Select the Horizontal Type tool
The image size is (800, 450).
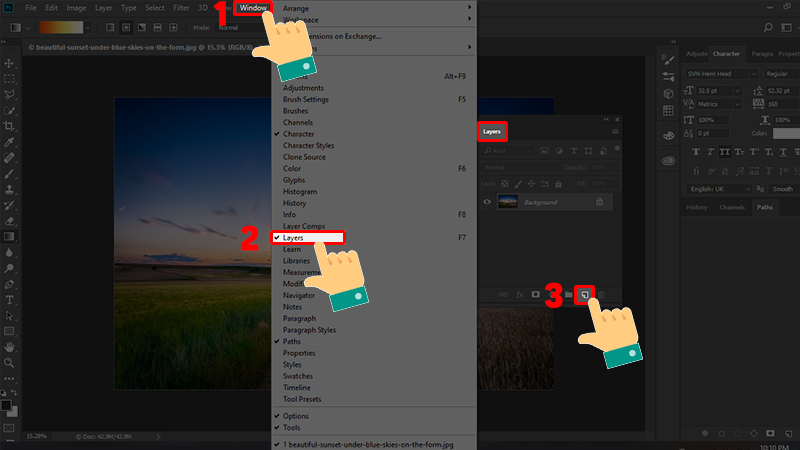point(9,300)
